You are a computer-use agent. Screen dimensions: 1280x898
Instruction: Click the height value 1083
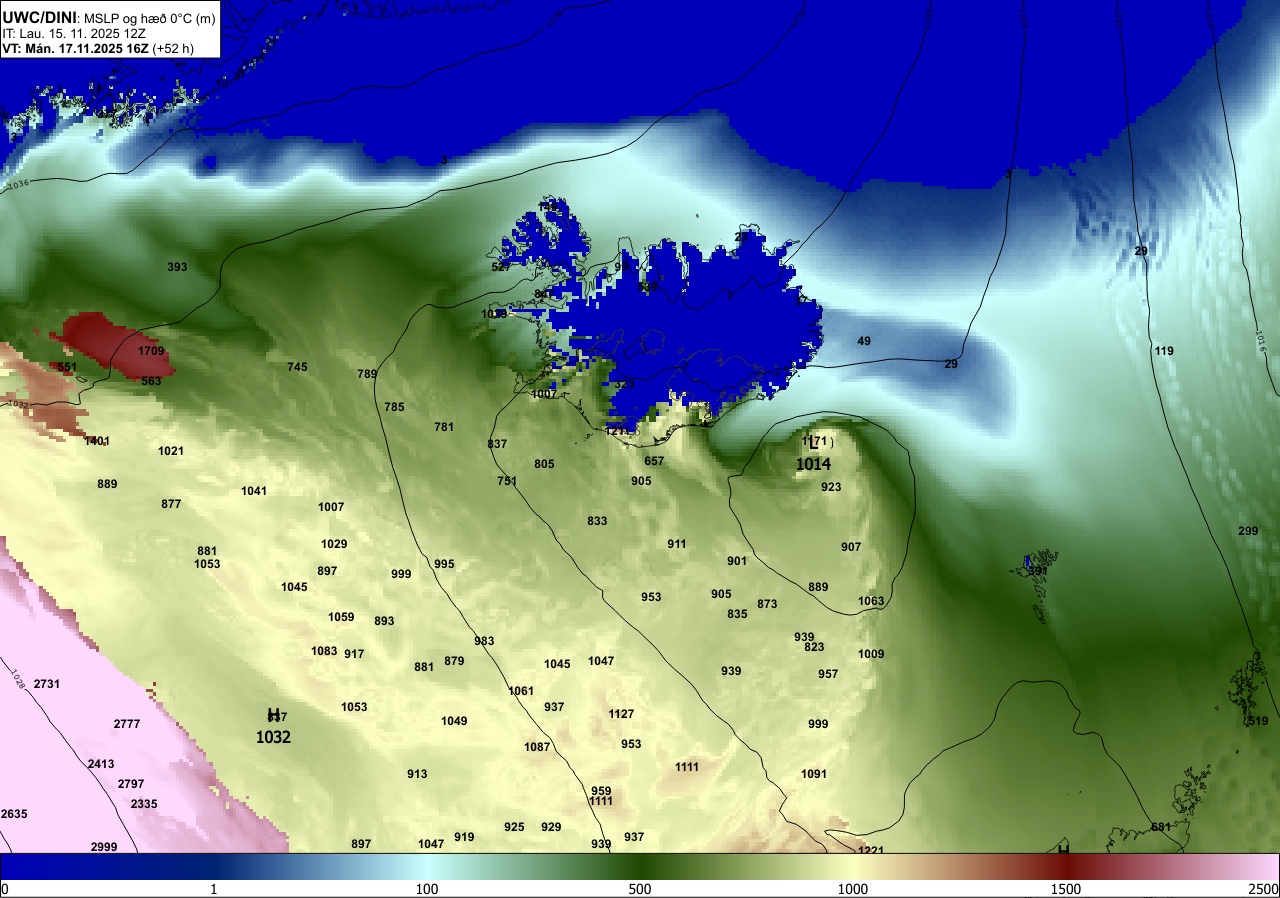click(324, 651)
